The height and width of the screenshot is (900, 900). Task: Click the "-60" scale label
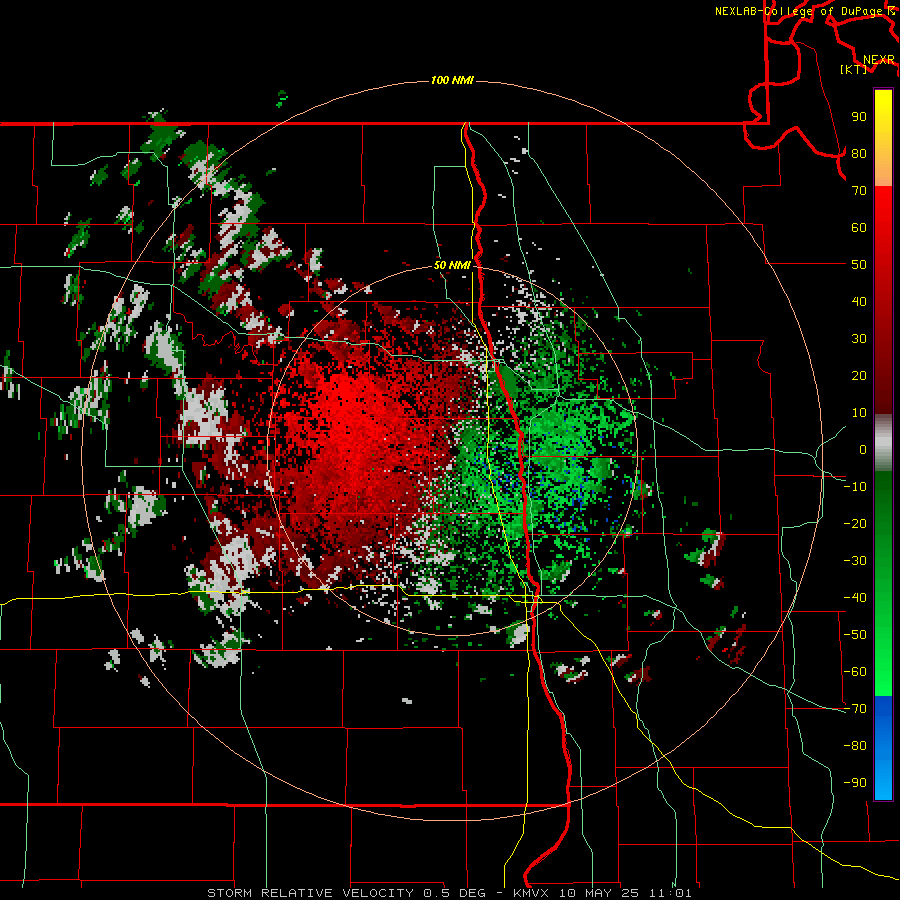[x=855, y=672]
